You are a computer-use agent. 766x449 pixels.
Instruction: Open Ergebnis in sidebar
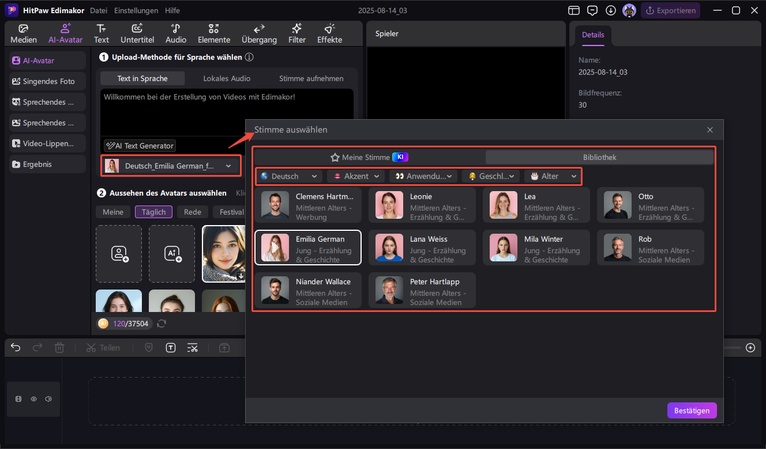click(x=47, y=164)
